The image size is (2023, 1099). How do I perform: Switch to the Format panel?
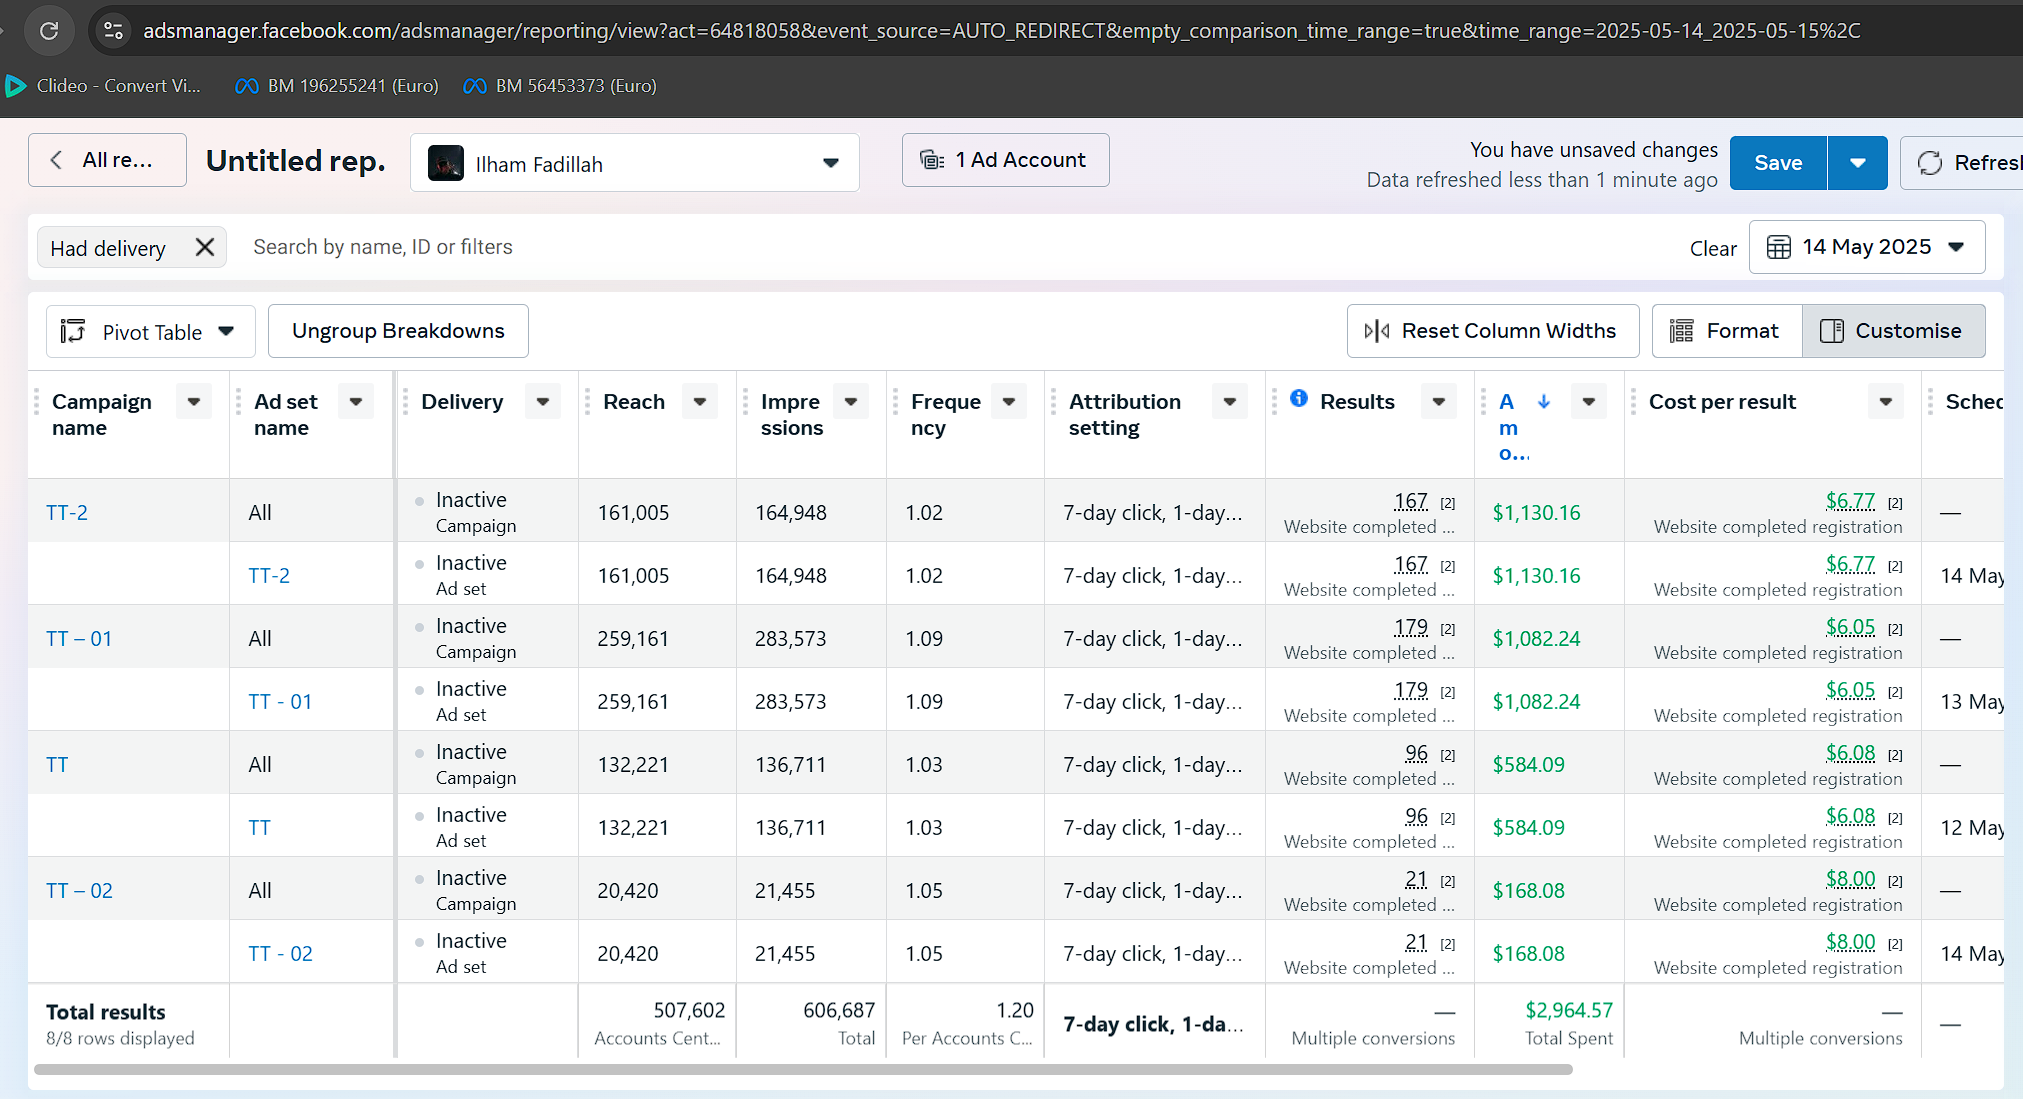1726,331
